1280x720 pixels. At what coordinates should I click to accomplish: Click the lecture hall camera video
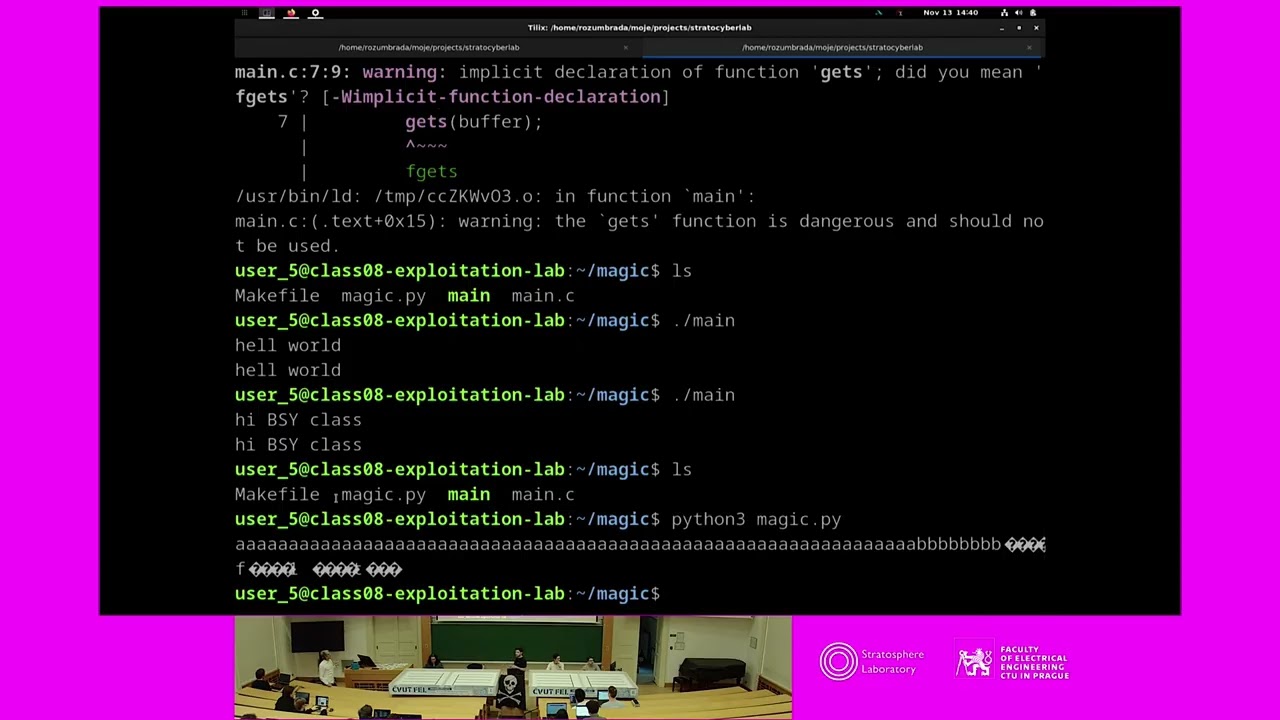tap(513, 667)
